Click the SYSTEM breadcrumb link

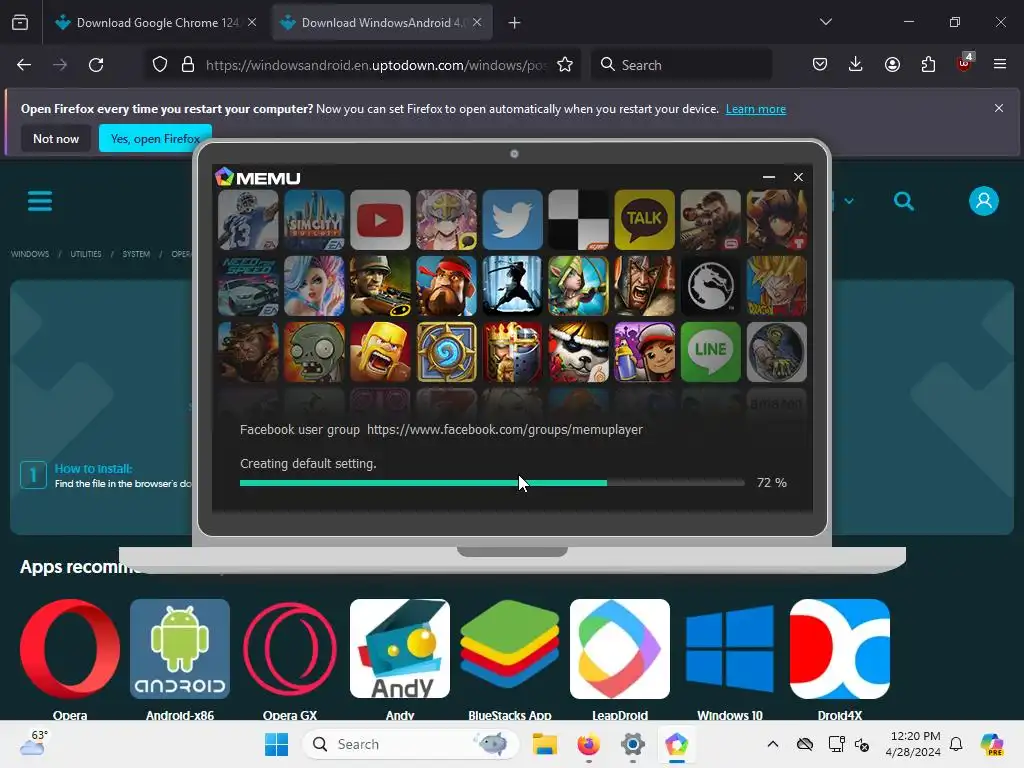[x=136, y=254]
